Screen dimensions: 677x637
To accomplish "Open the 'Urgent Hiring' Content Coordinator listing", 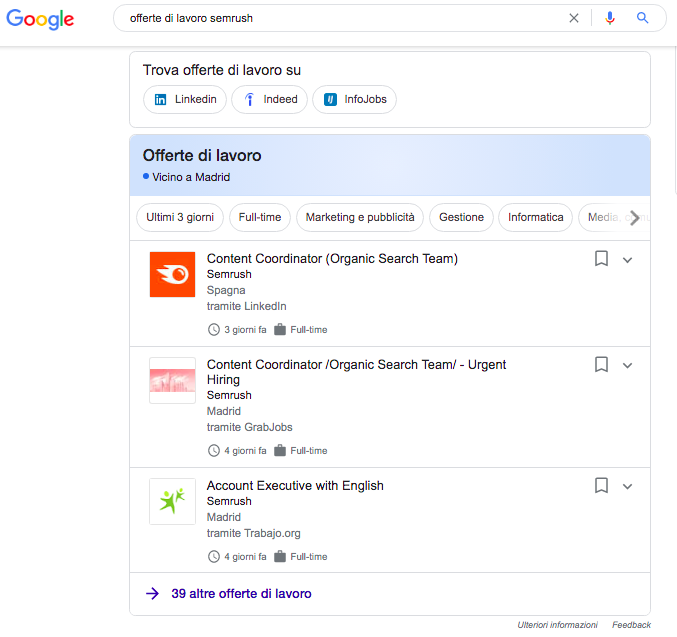I will point(356,372).
